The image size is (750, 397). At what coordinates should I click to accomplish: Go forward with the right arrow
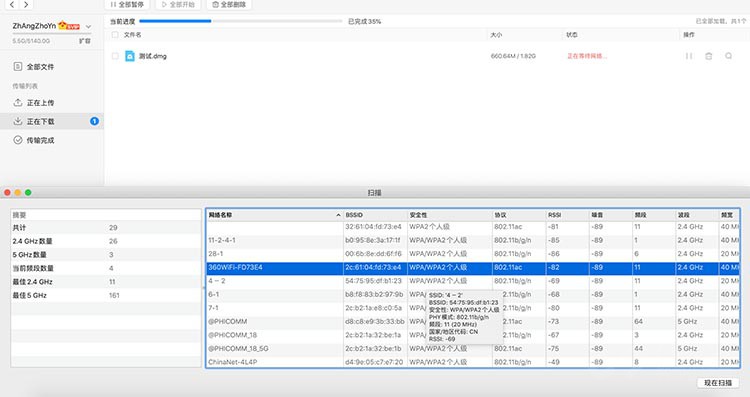coord(26,4)
